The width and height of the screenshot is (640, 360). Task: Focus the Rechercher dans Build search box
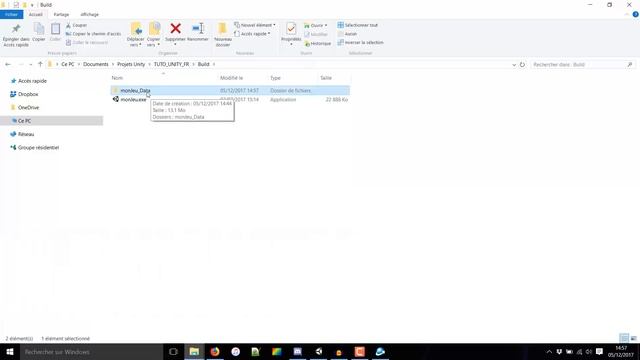[583, 64]
